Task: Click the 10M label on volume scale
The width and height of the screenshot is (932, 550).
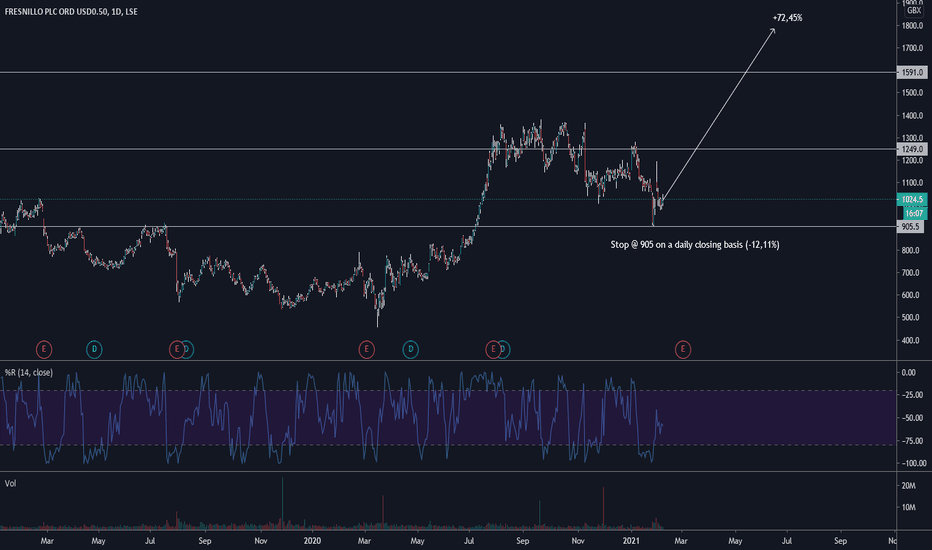Action: click(909, 507)
